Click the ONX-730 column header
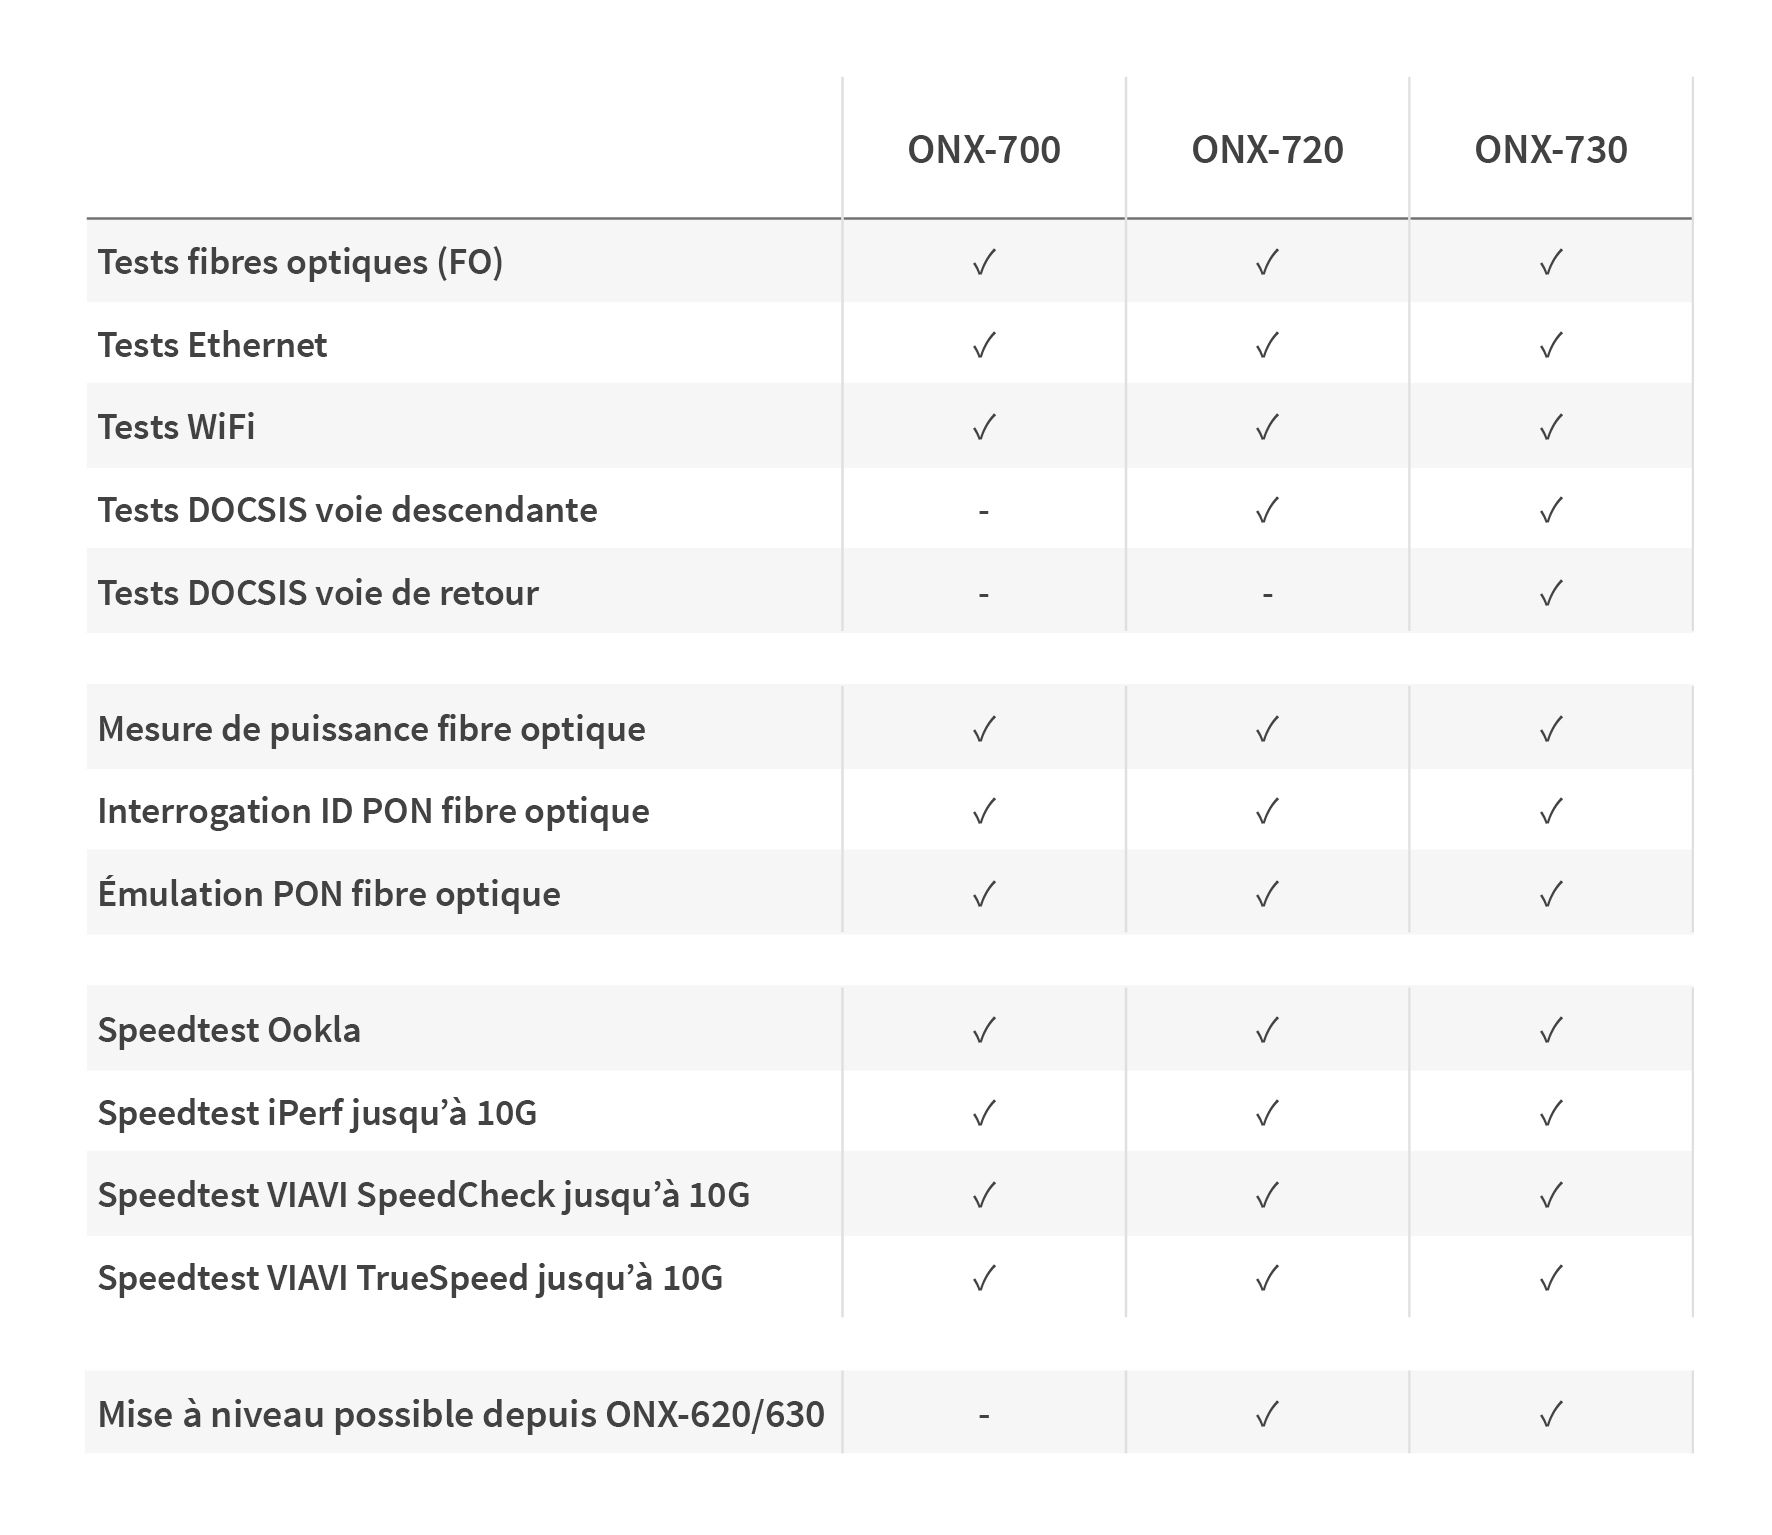 click(x=1550, y=150)
